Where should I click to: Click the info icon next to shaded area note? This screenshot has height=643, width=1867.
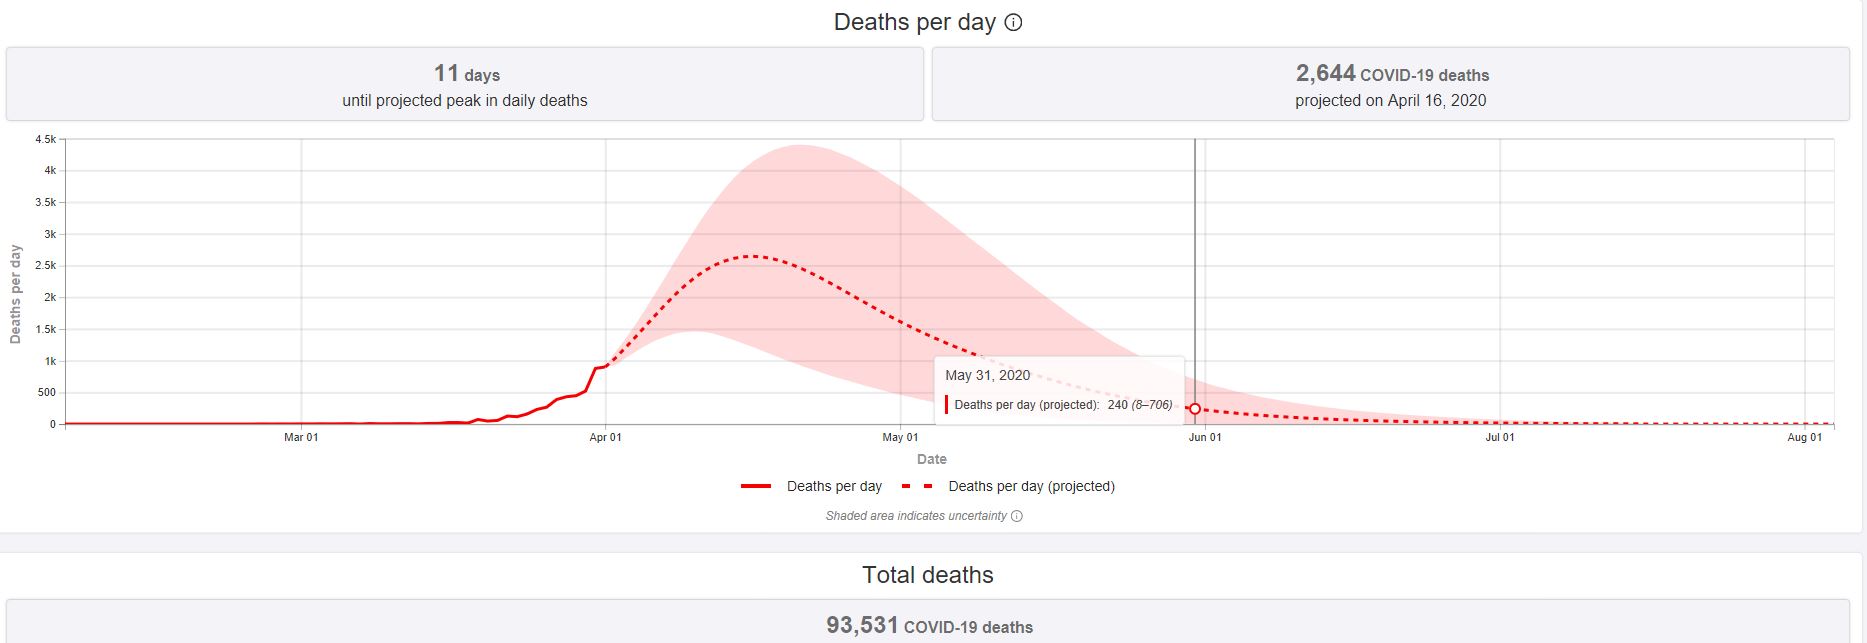[1017, 517]
